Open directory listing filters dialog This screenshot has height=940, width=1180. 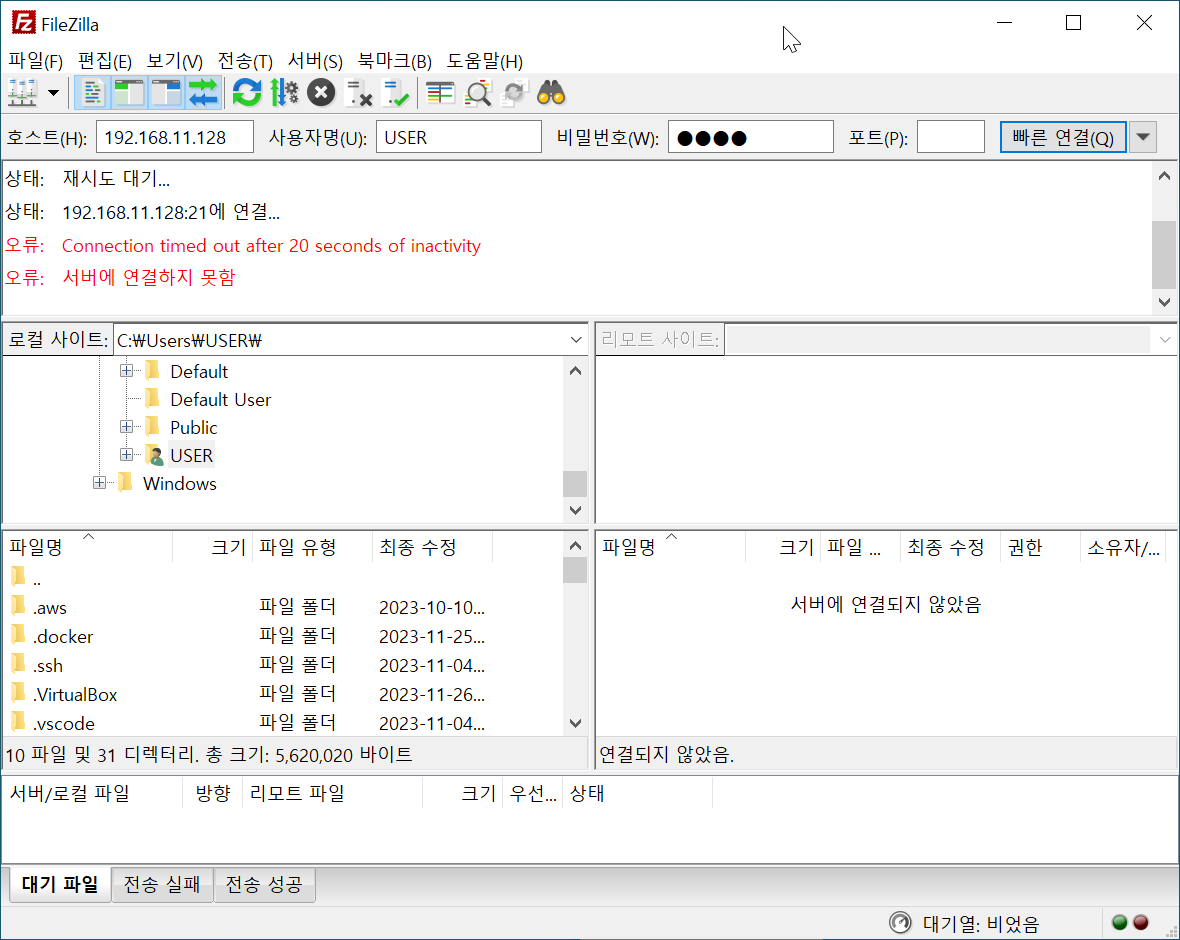click(x=439, y=93)
